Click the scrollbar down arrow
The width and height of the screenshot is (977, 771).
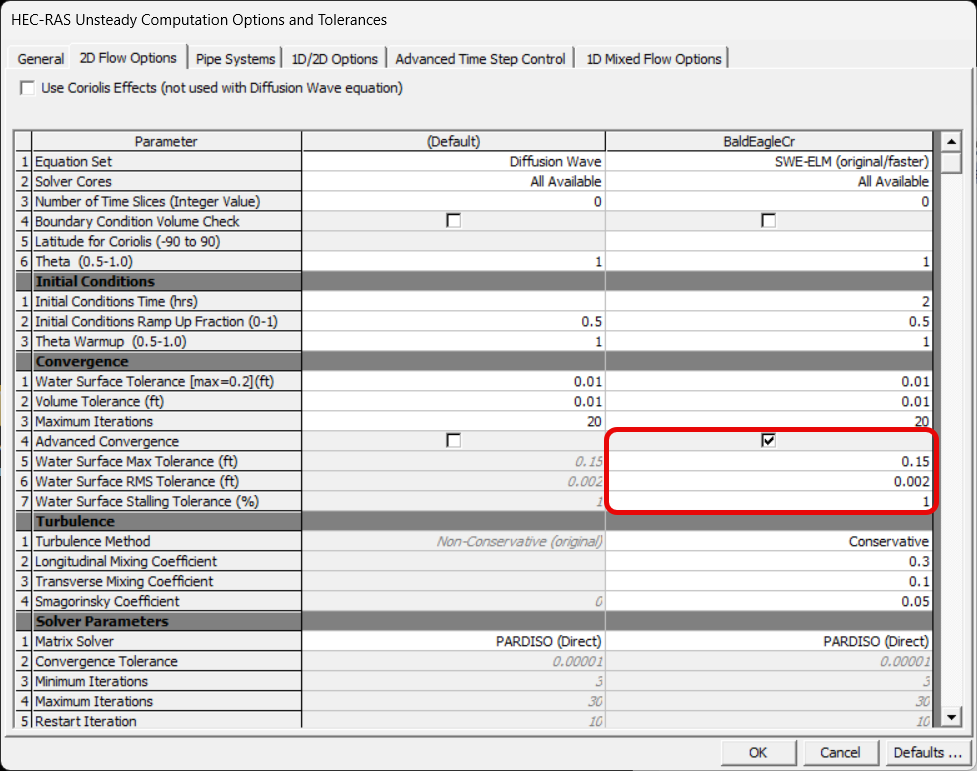coord(951,716)
